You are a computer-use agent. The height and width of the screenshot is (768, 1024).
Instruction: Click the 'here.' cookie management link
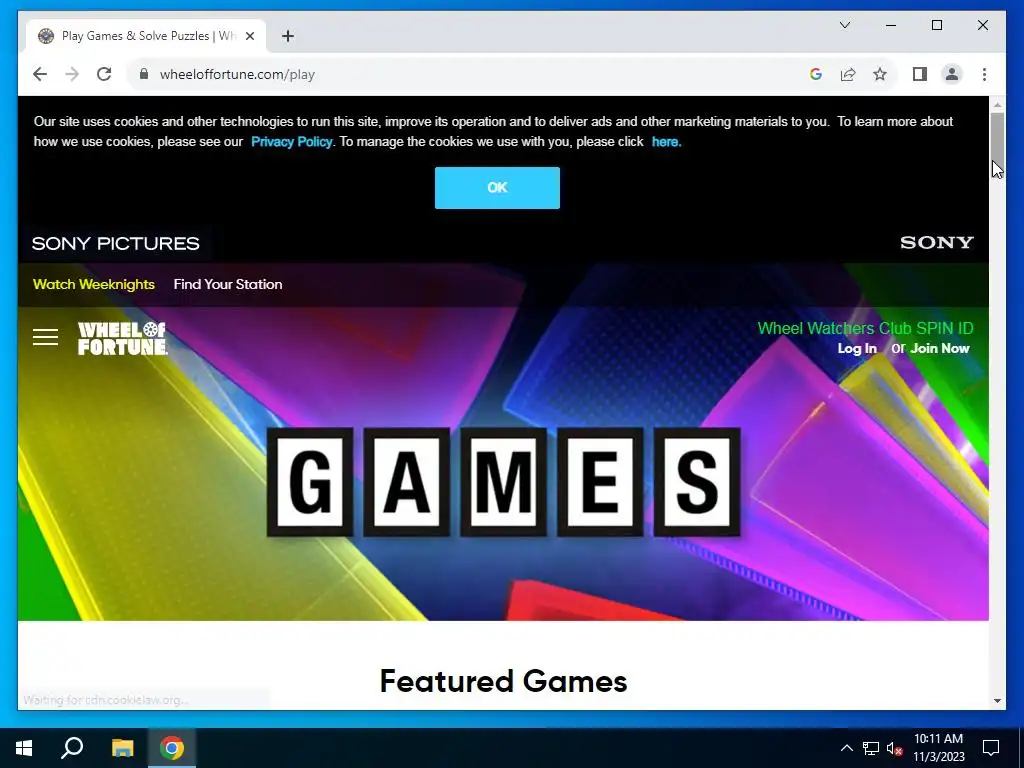pos(666,142)
